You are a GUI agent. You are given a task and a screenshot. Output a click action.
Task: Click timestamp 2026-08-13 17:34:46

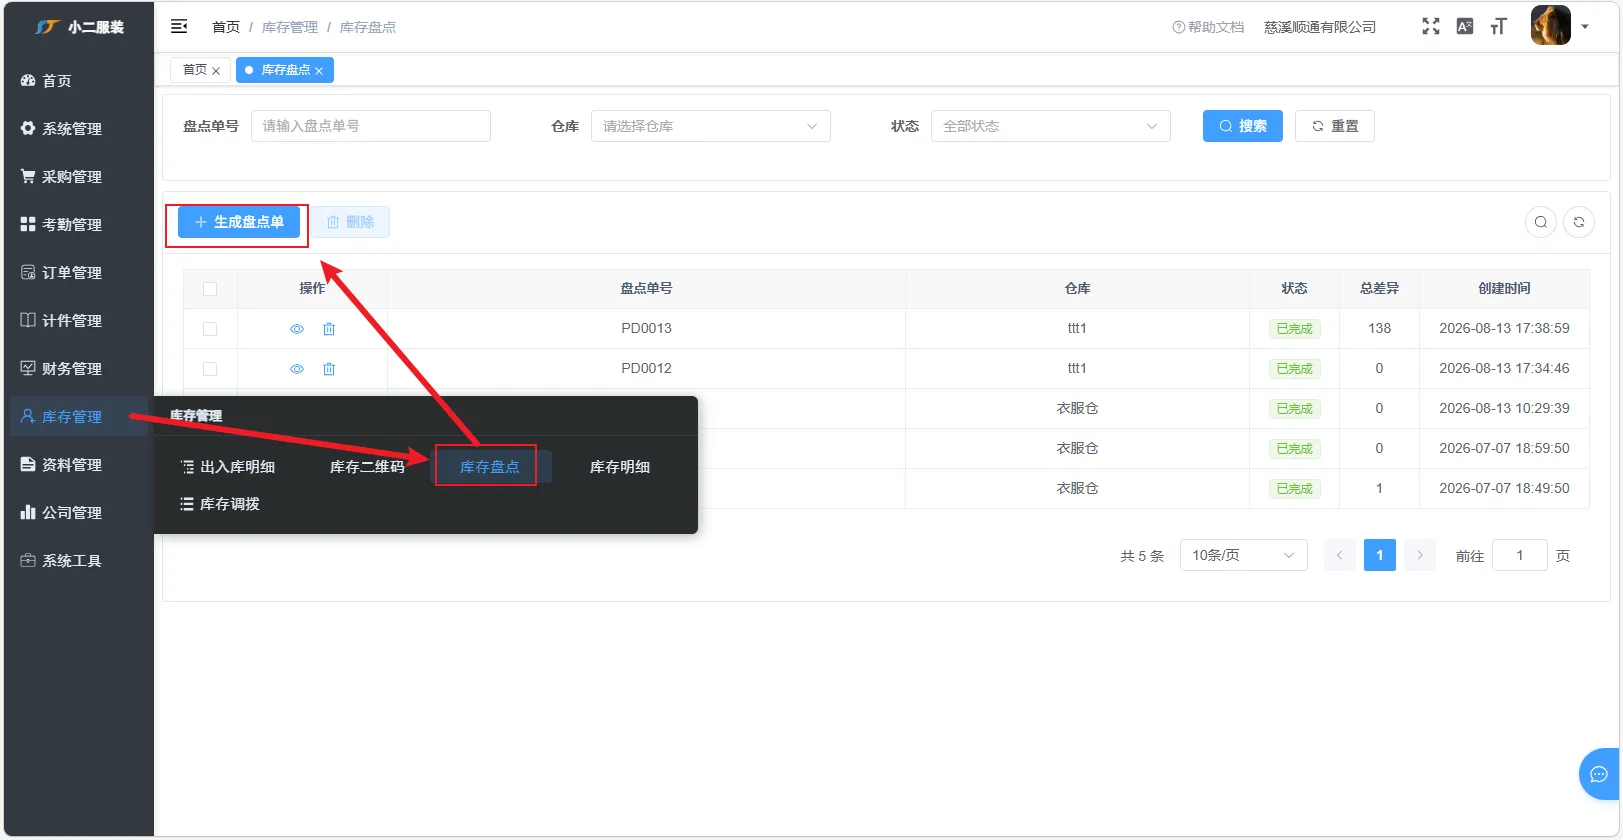tap(1504, 369)
